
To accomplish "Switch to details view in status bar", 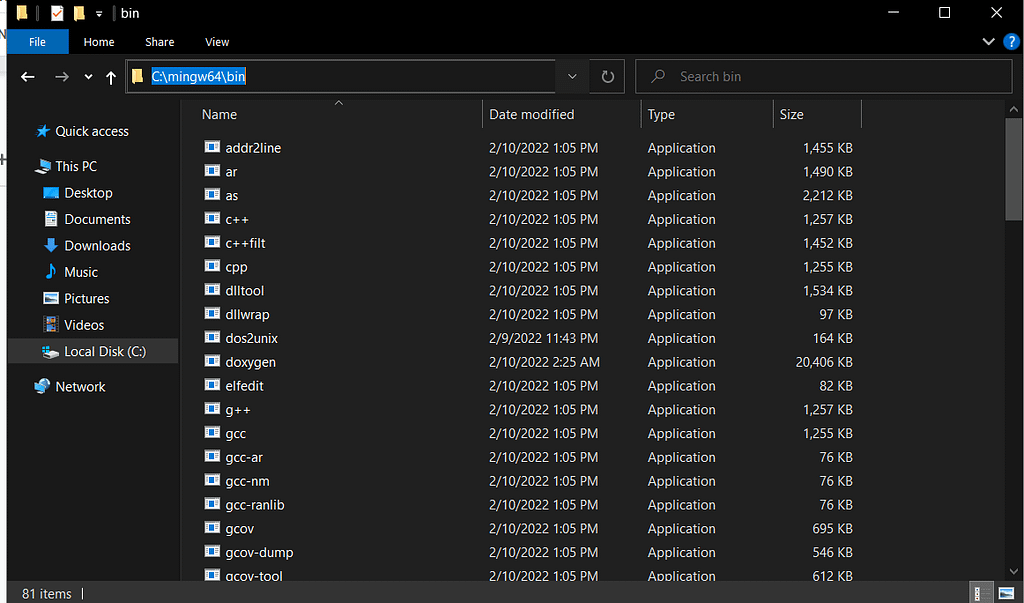I will pyautogui.click(x=980, y=593).
